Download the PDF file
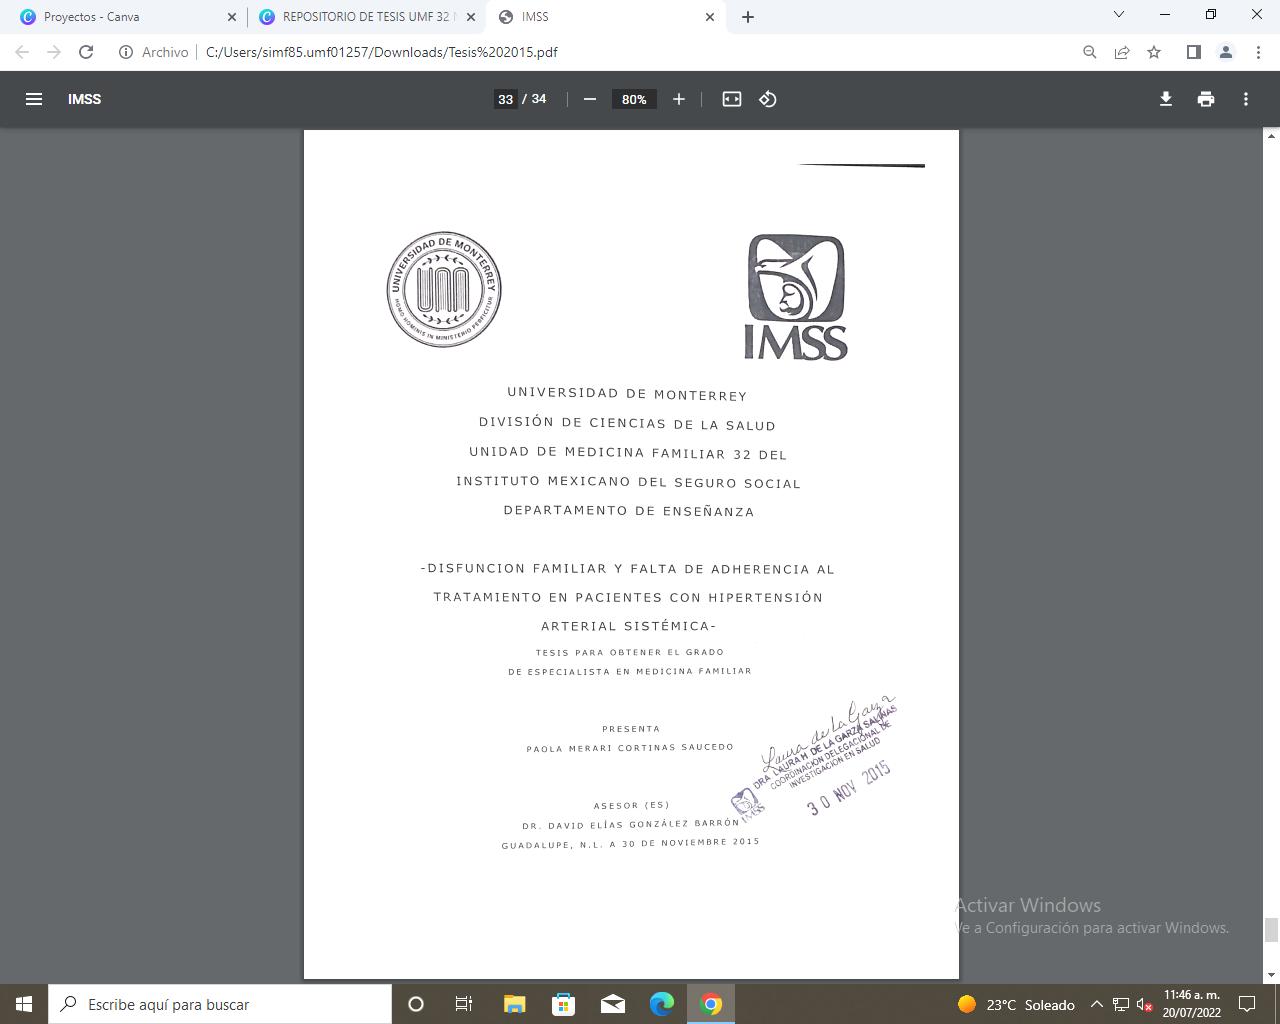The height and width of the screenshot is (1024, 1280). click(x=1166, y=99)
